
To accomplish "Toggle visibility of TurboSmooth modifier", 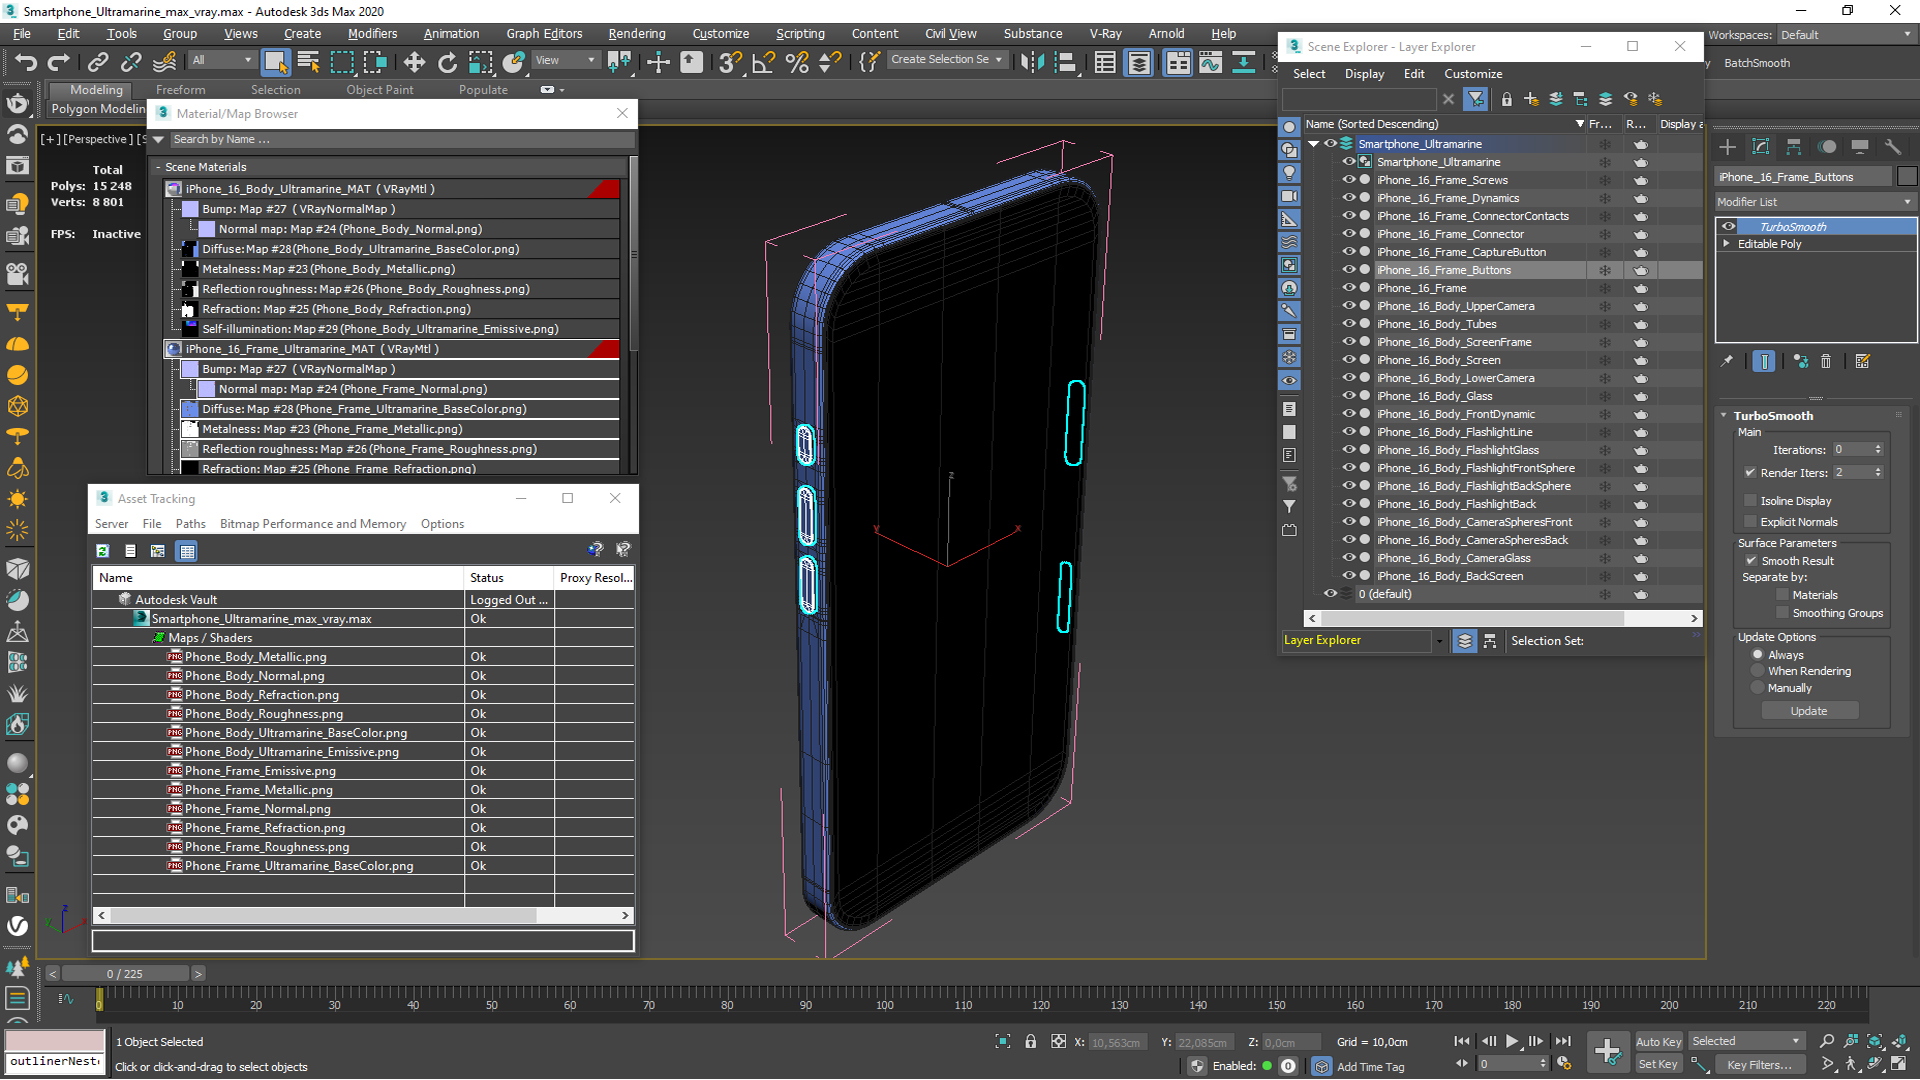I will pos(1728,227).
